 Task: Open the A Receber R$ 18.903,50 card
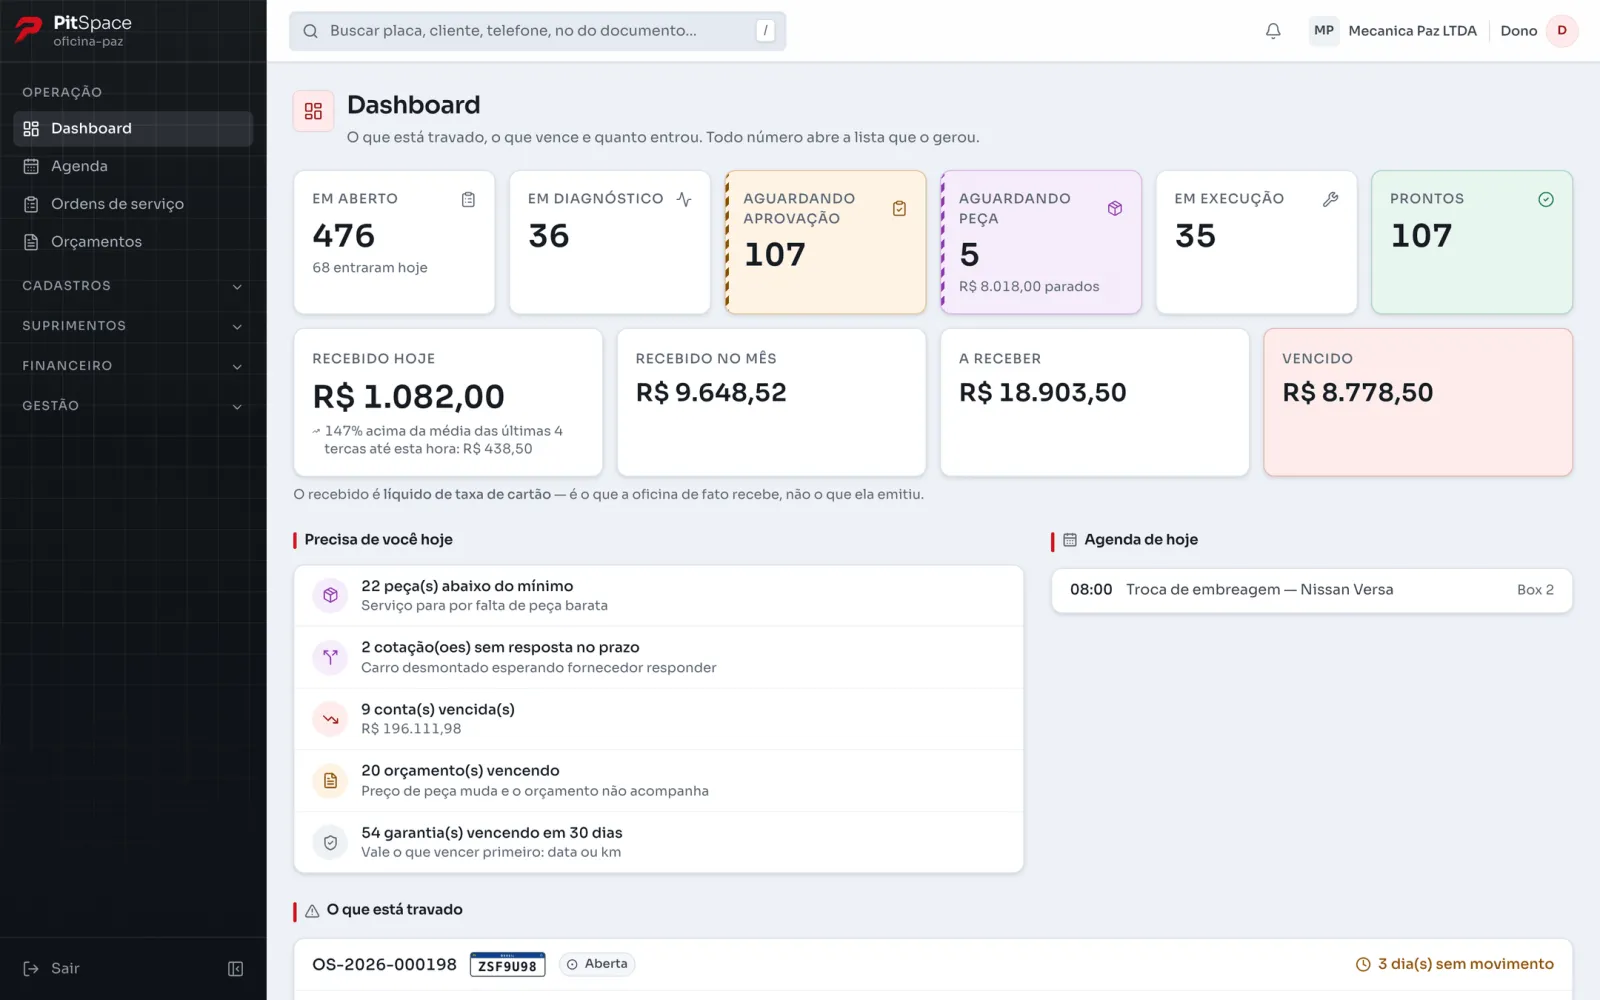click(x=1095, y=403)
